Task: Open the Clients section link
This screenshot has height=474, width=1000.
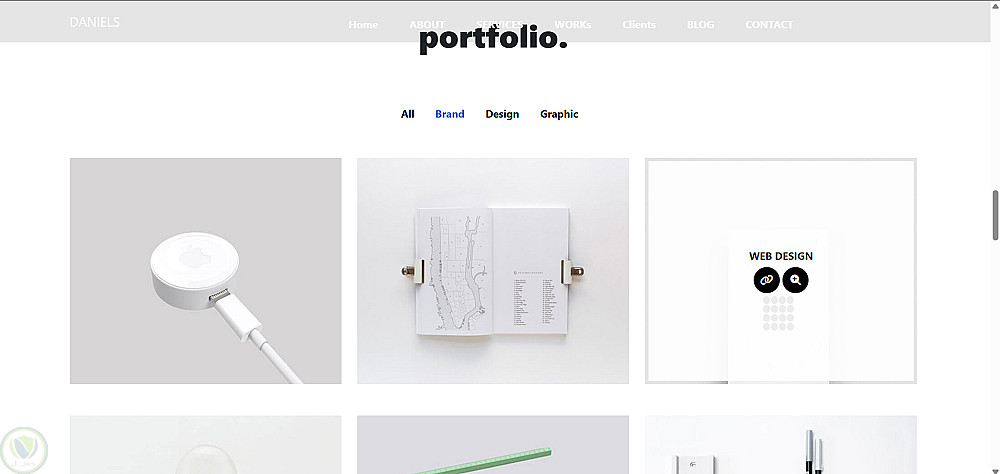Action: point(639,25)
